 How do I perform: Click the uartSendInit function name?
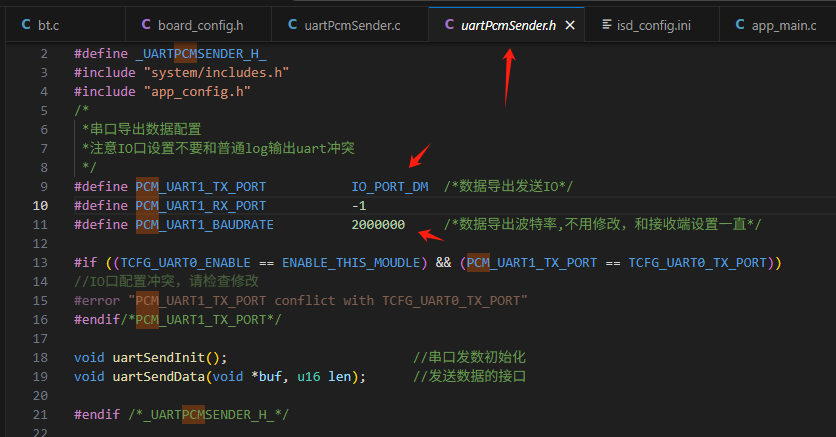[158, 358]
